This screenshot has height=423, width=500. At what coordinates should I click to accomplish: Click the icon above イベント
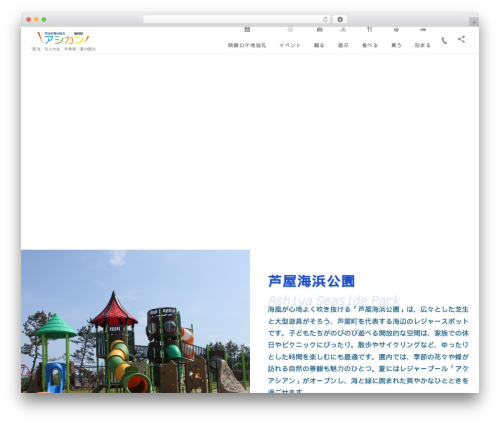pos(290,30)
